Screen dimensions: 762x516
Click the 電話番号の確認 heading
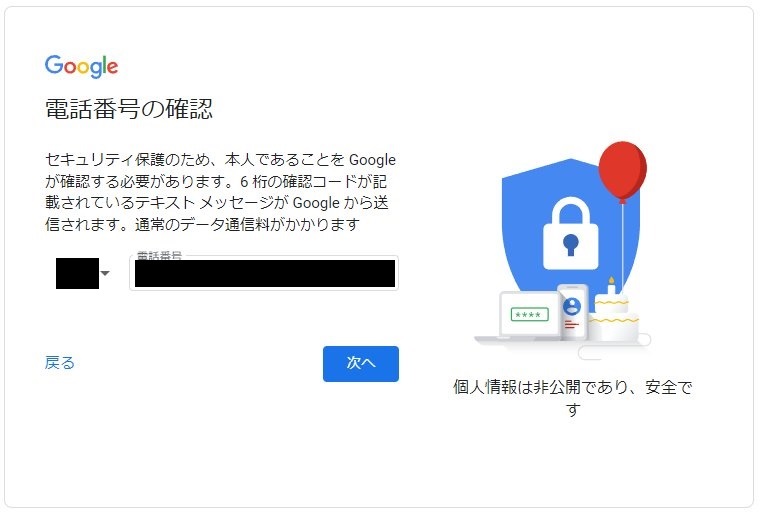[x=129, y=108]
